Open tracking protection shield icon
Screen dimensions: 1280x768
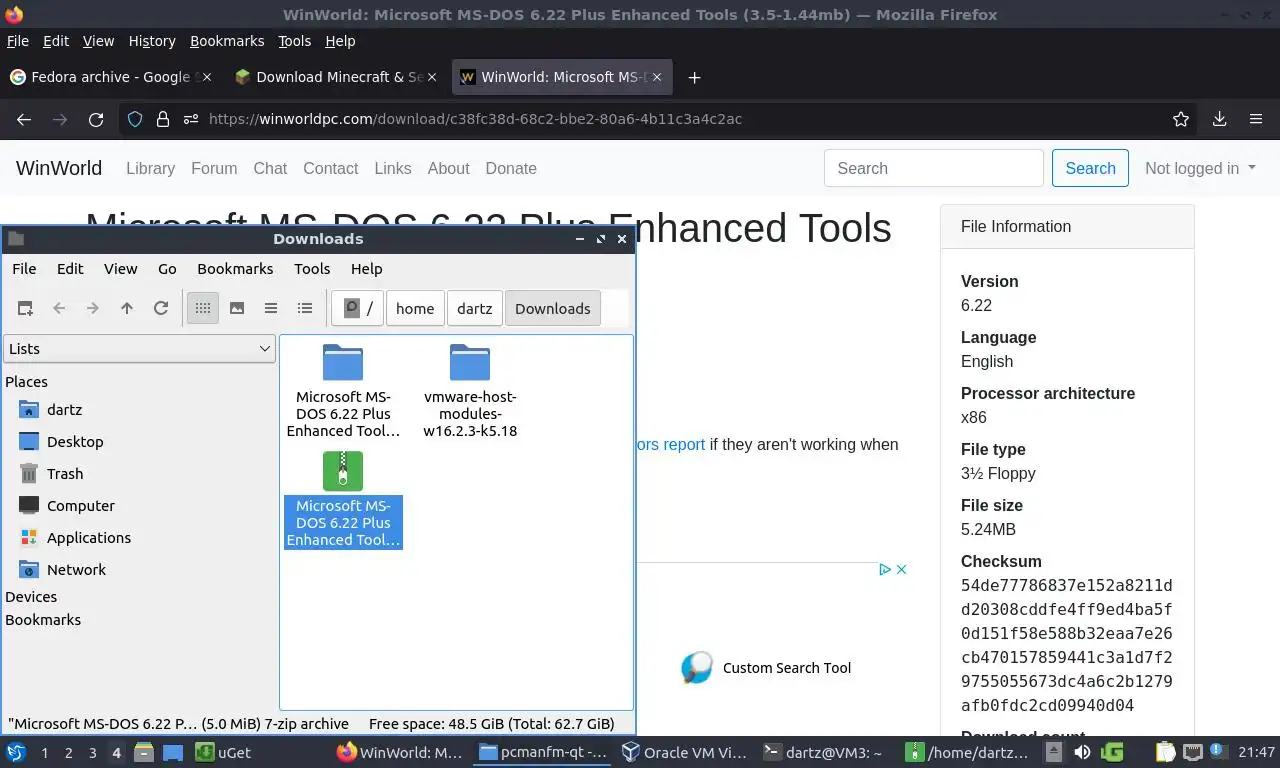pos(135,119)
